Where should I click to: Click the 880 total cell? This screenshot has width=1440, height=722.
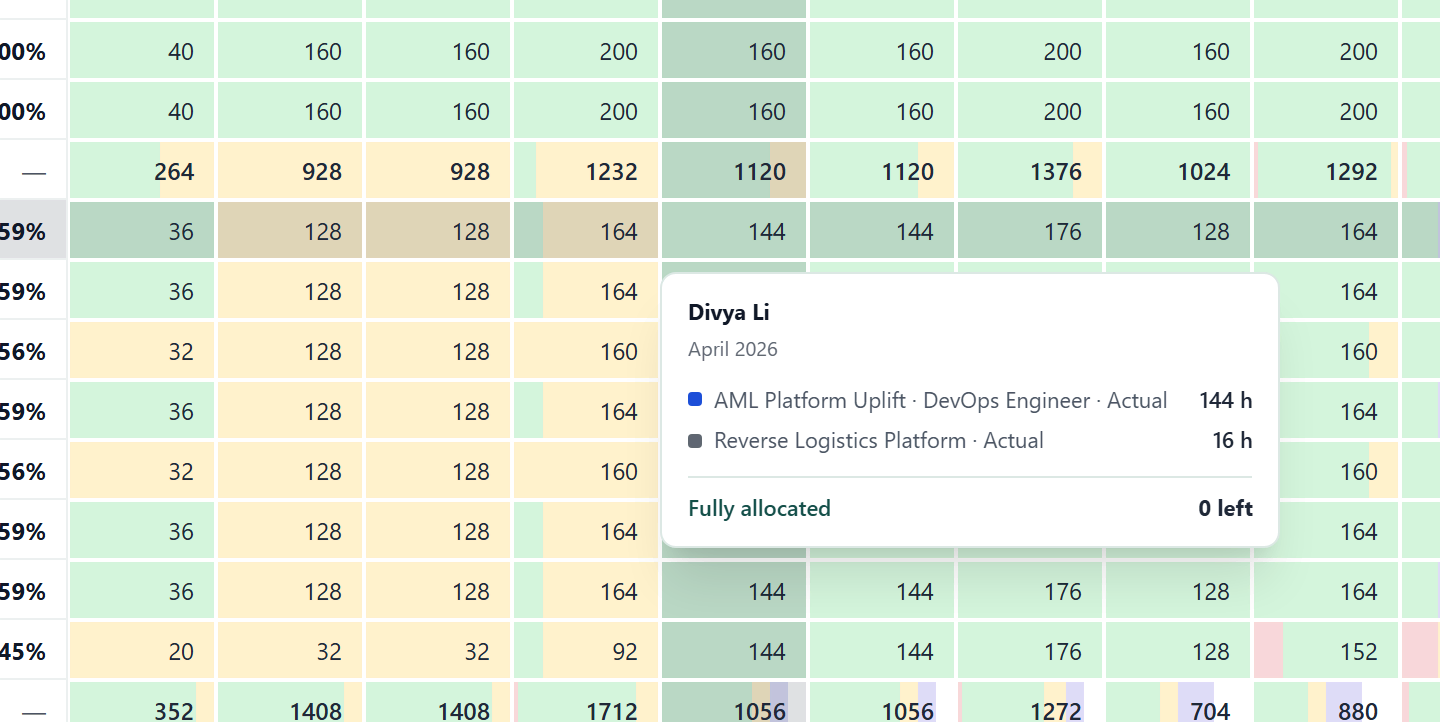point(1326,702)
